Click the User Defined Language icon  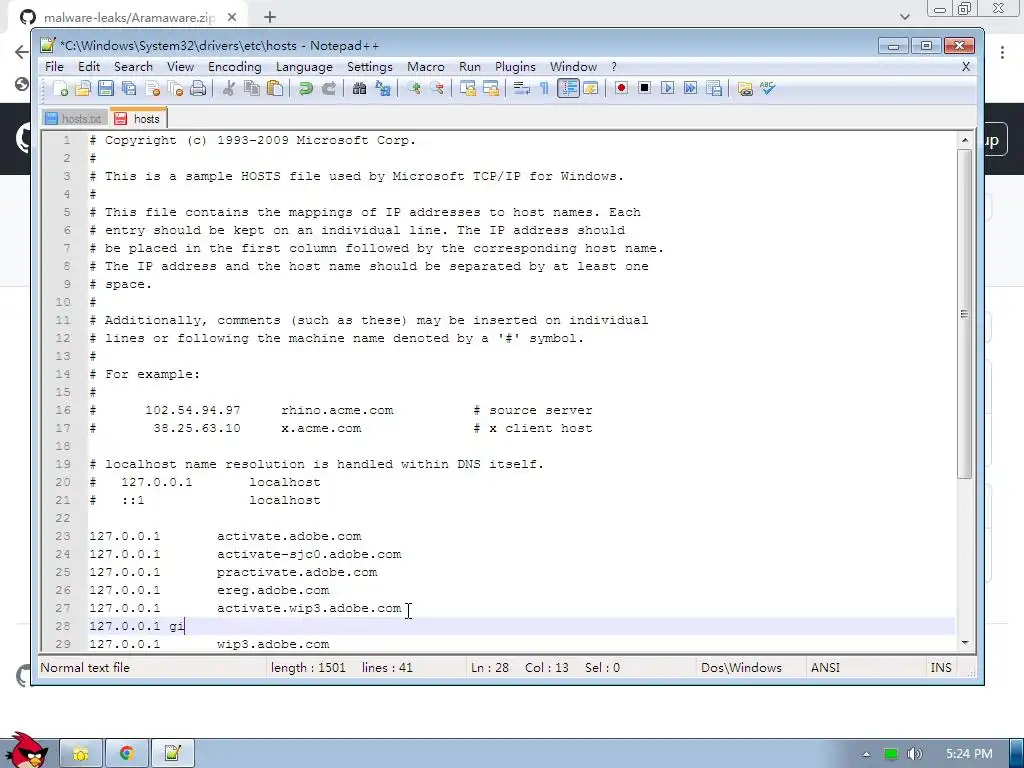pos(591,88)
